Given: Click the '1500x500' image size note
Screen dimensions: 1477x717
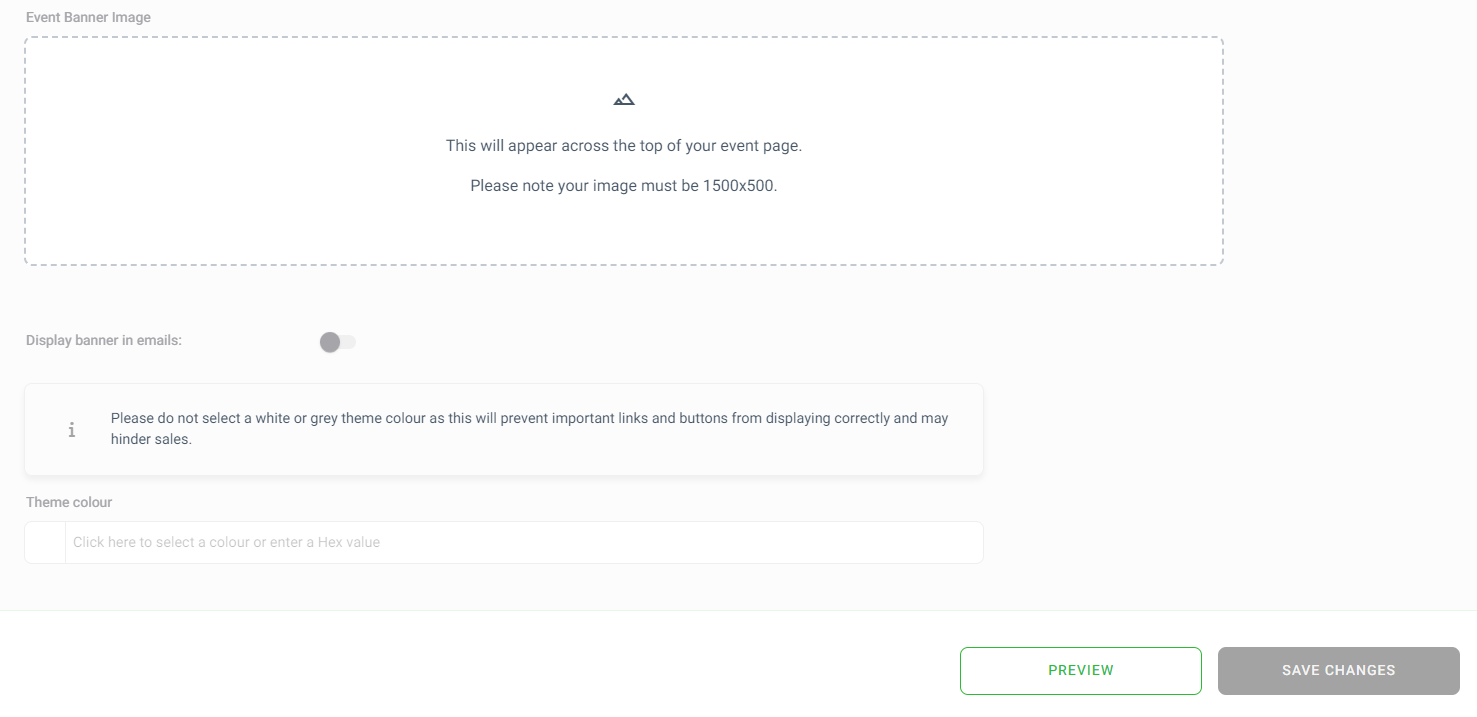Looking at the screenshot, I should pos(740,185).
